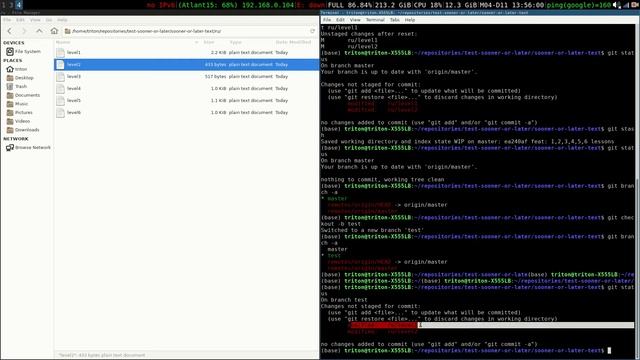The width and height of the screenshot is (640, 360).
Task: Open Help menu in file manager
Action: click(62, 20)
